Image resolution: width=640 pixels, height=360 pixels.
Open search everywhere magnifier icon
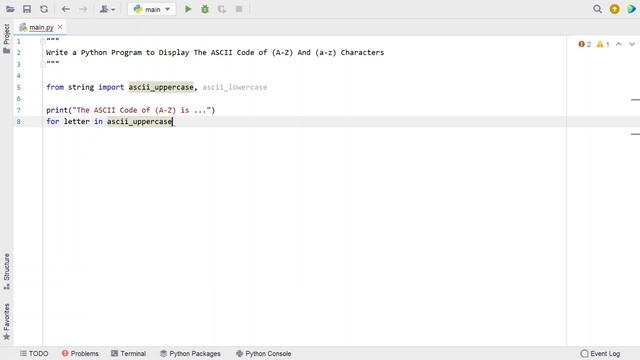[597, 9]
